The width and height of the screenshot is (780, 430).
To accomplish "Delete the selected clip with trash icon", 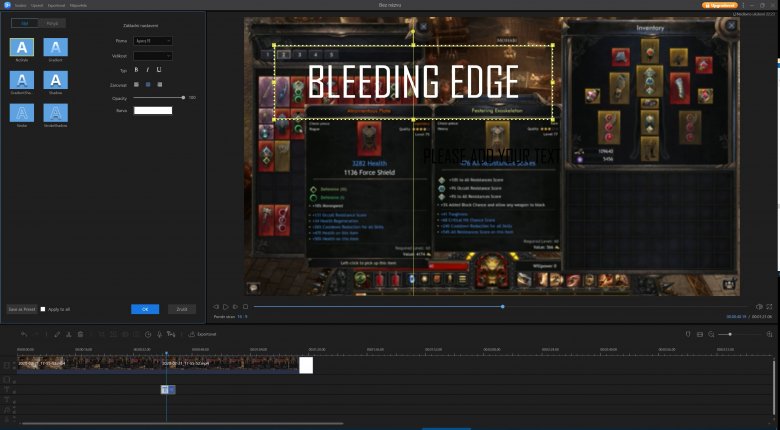I will [x=80, y=334].
